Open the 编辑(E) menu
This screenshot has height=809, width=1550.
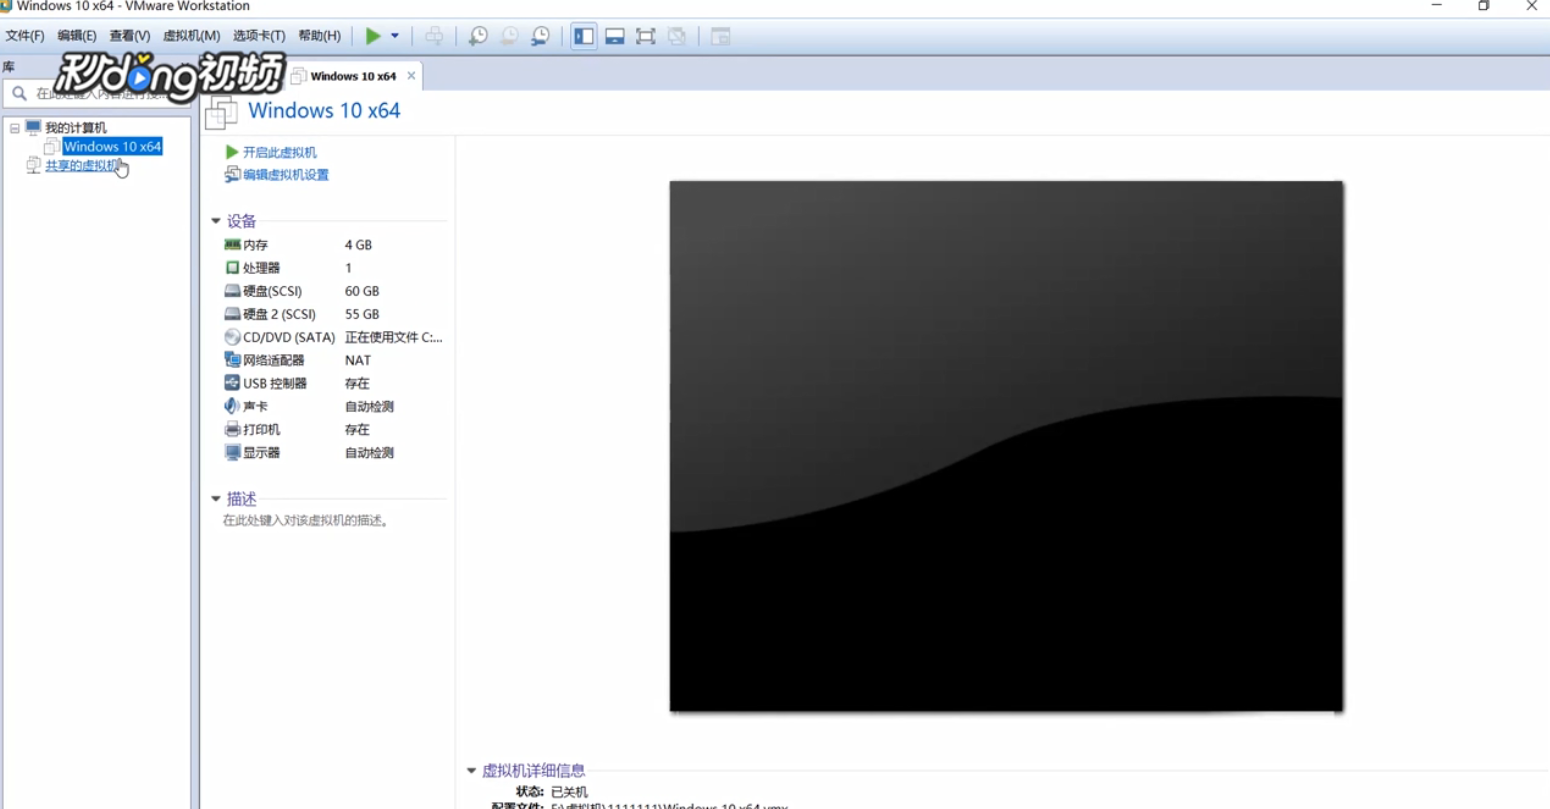coord(77,36)
